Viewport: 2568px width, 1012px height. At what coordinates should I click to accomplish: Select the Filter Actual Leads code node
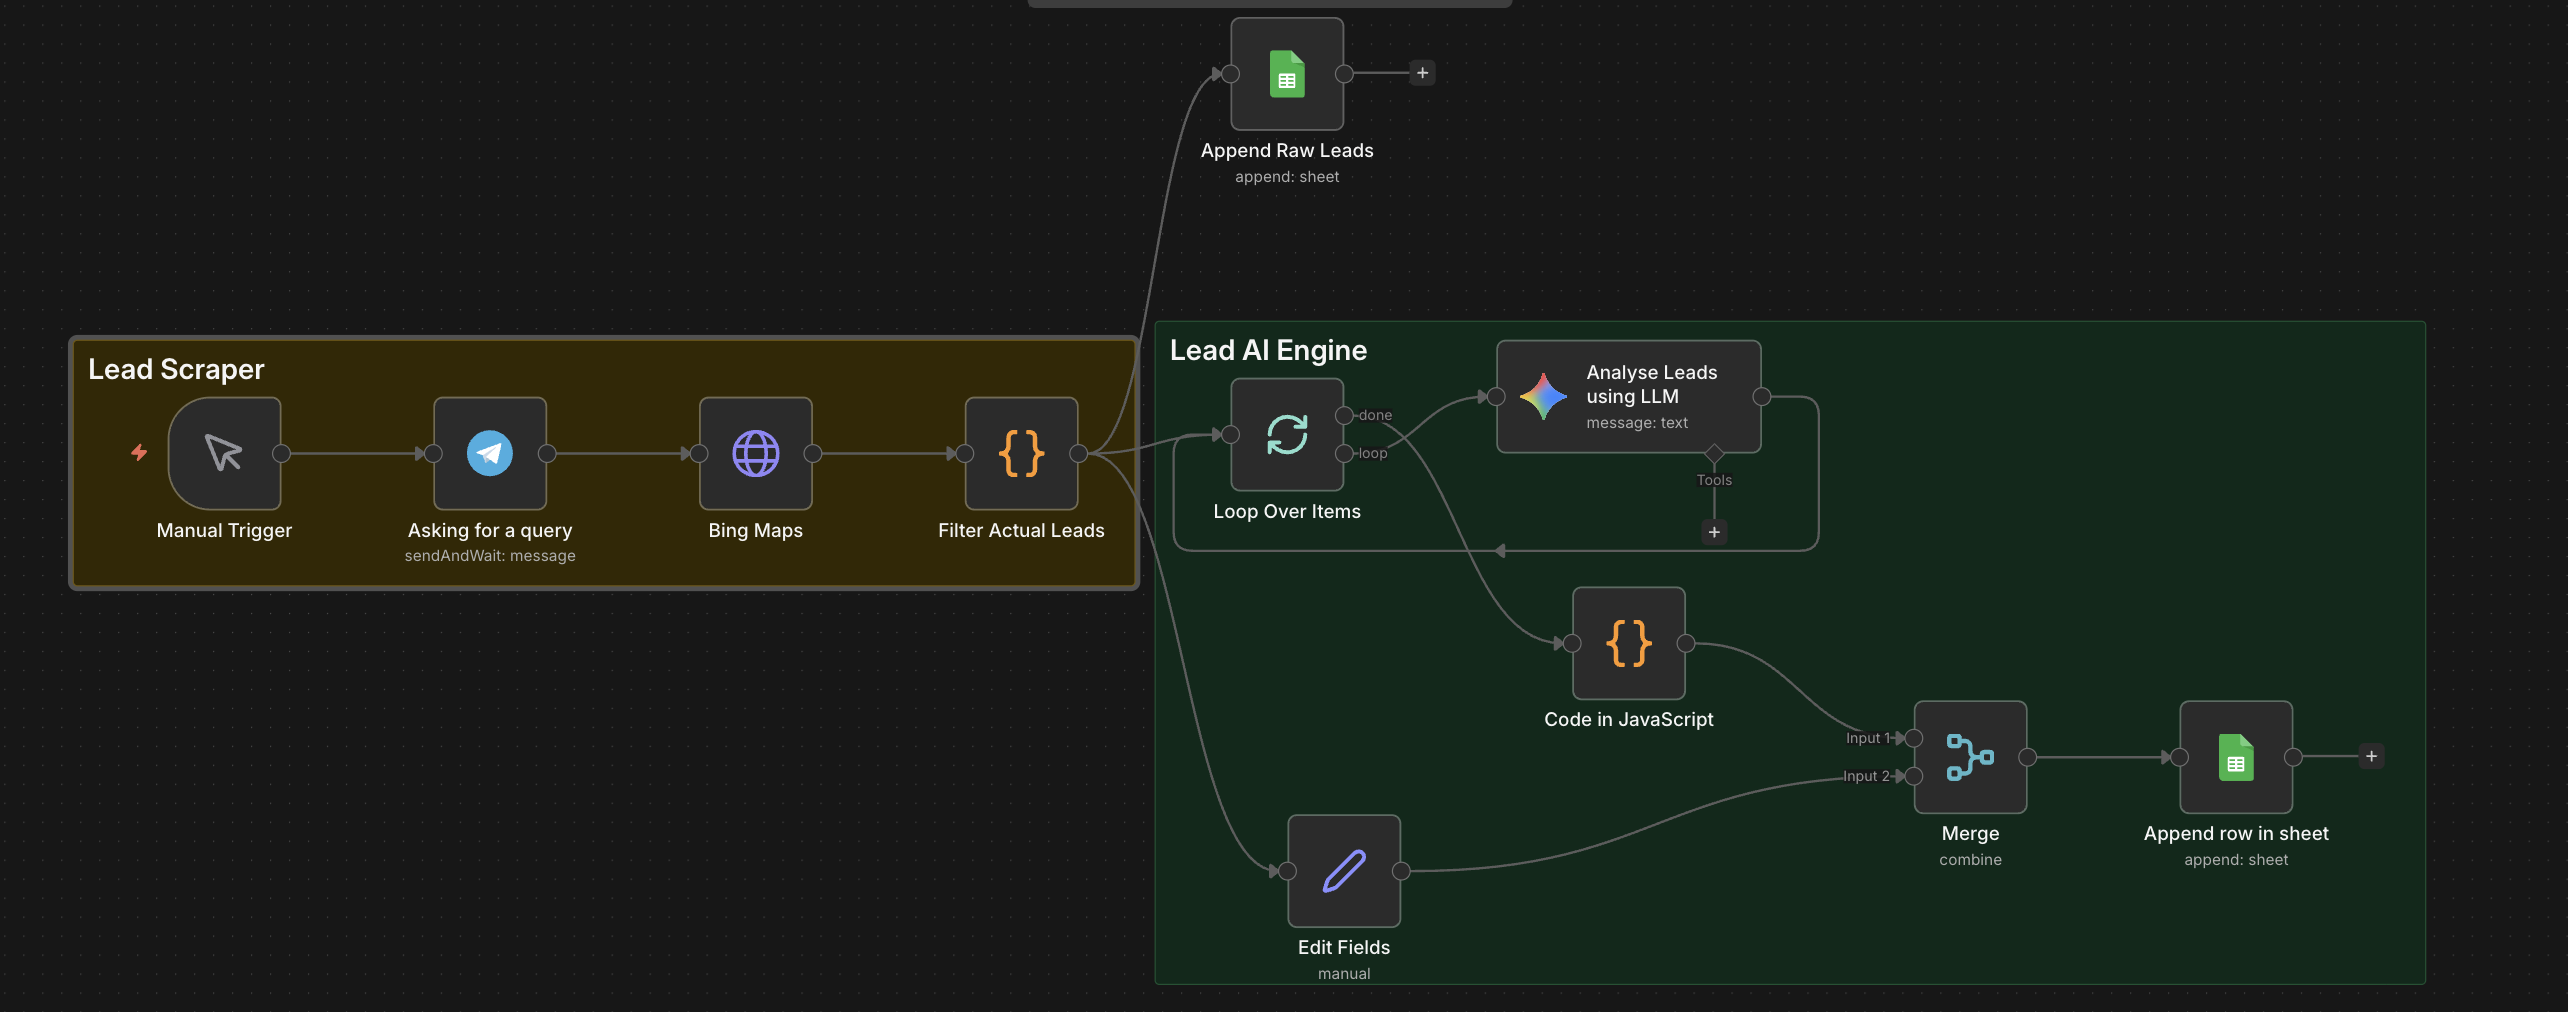click(x=1021, y=453)
